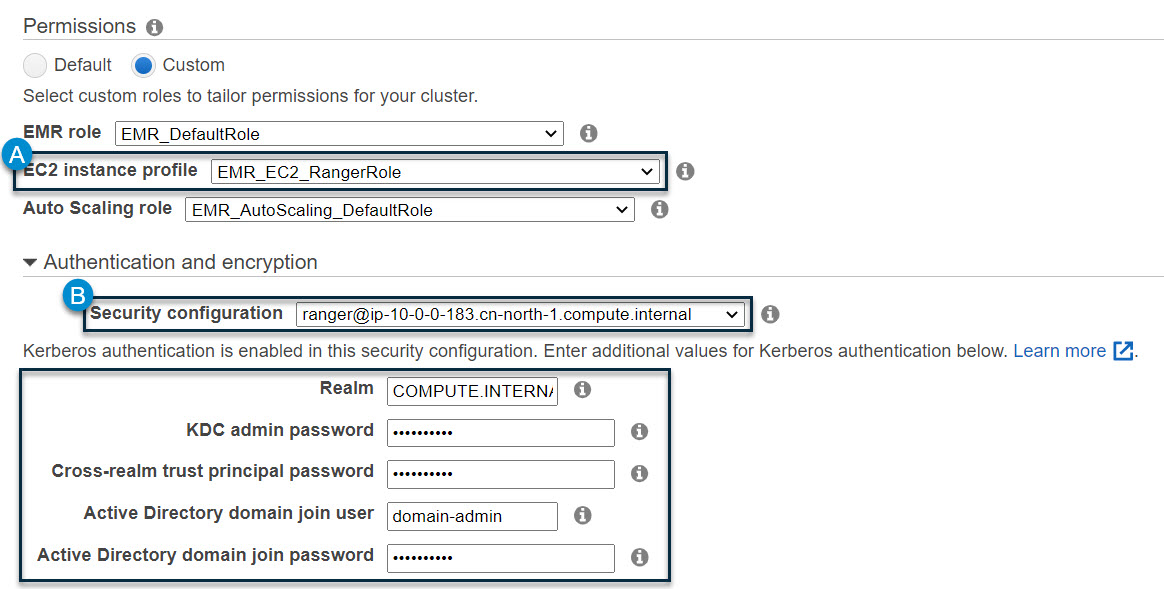Click the info icon next to Permissions
1164x589 pixels.
pos(154,27)
